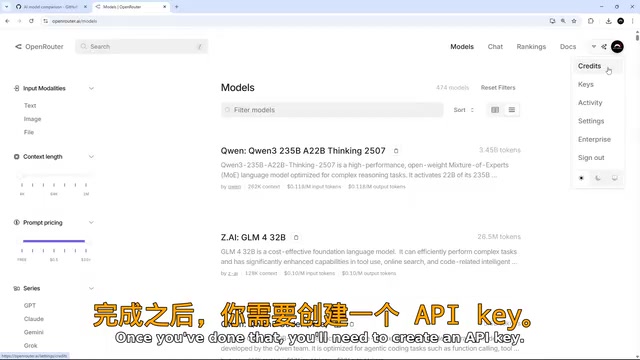Open a new browser tab
Image resolution: width=640 pixels, height=360 pixels.
point(176,7)
